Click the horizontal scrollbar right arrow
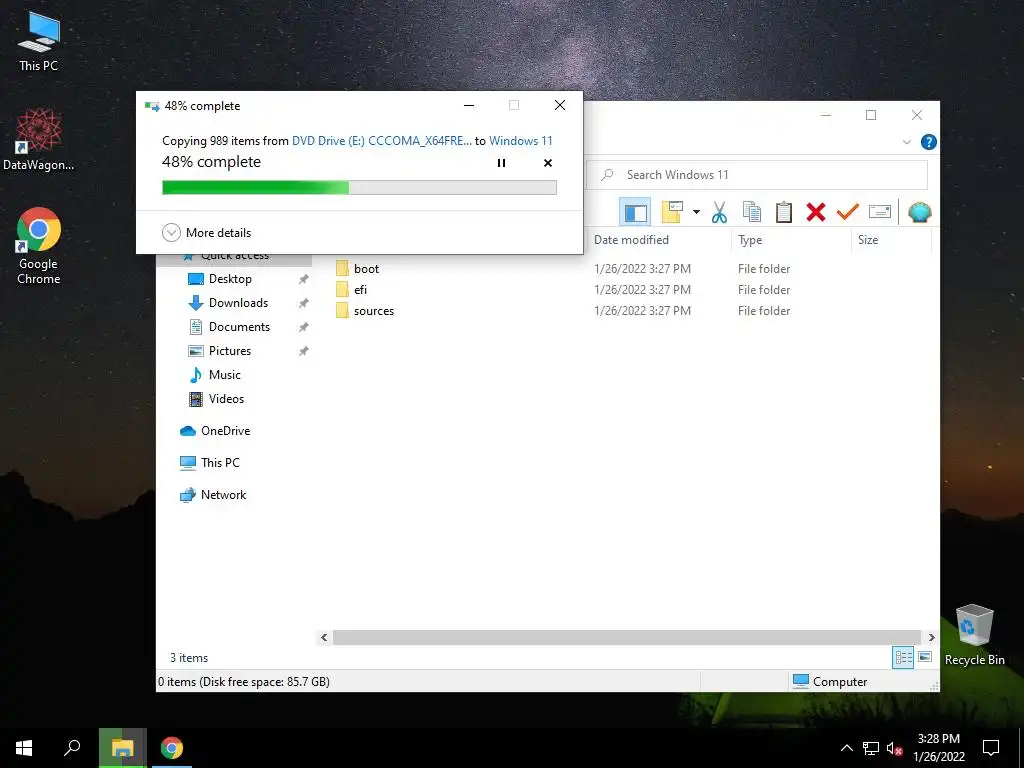 click(931, 637)
